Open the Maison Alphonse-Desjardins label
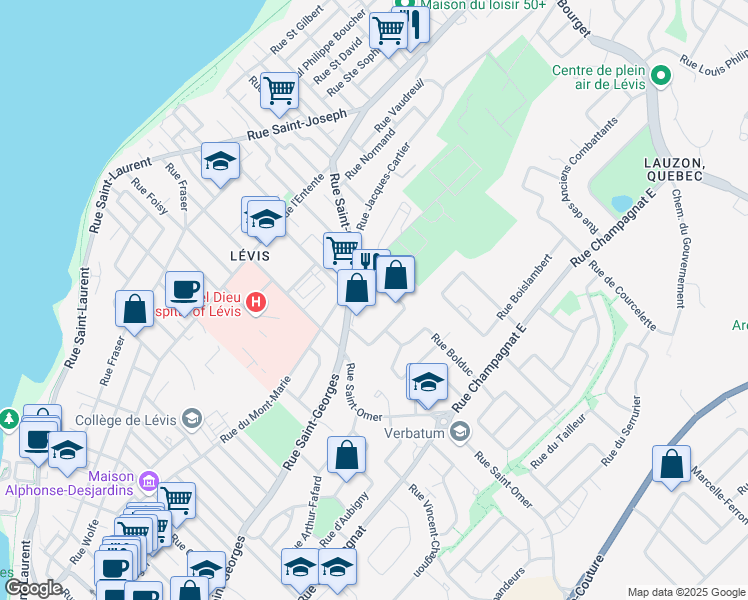 70,483
